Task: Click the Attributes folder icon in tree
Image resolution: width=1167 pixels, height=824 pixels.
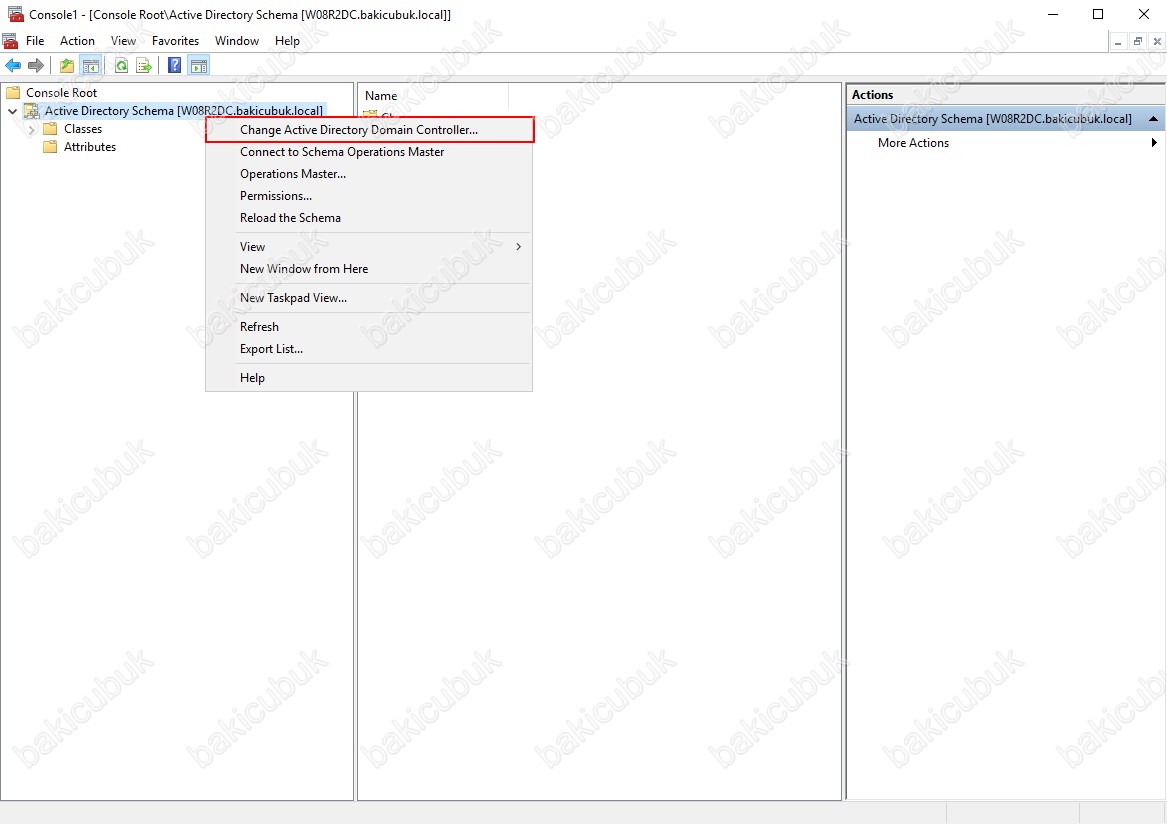Action: tap(50, 147)
